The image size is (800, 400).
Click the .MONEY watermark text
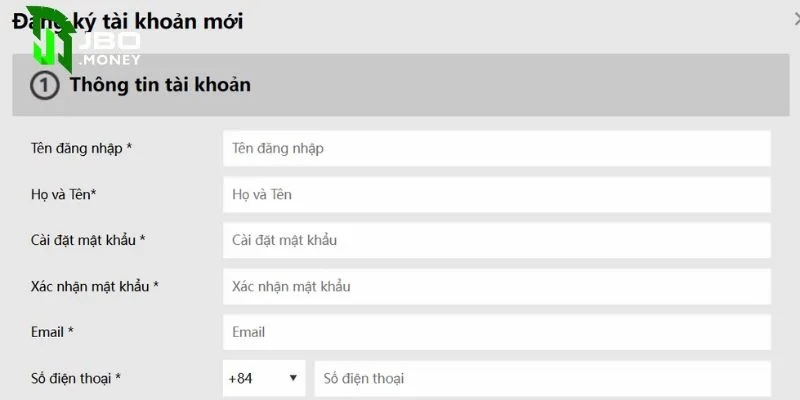(x=112, y=60)
